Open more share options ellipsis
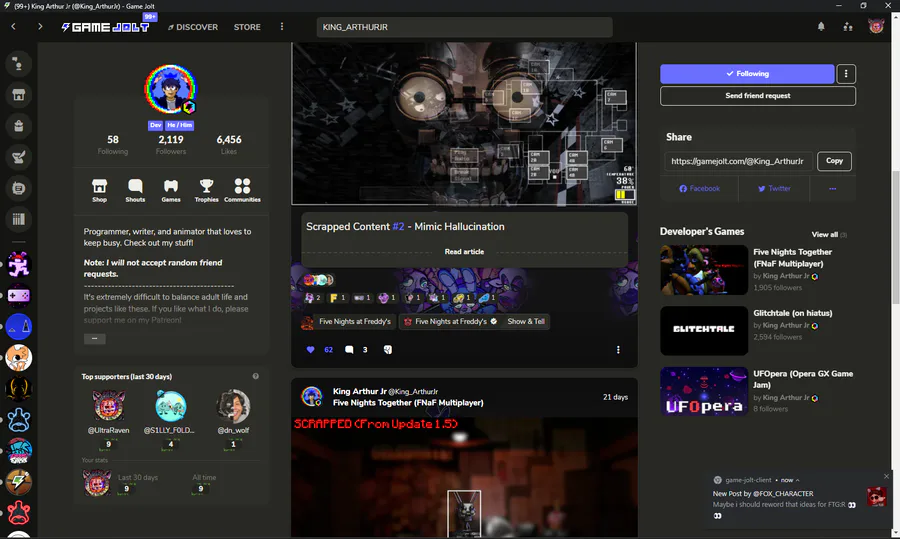Image resolution: width=900 pixels, height=539 pixels. pos(832,188)
